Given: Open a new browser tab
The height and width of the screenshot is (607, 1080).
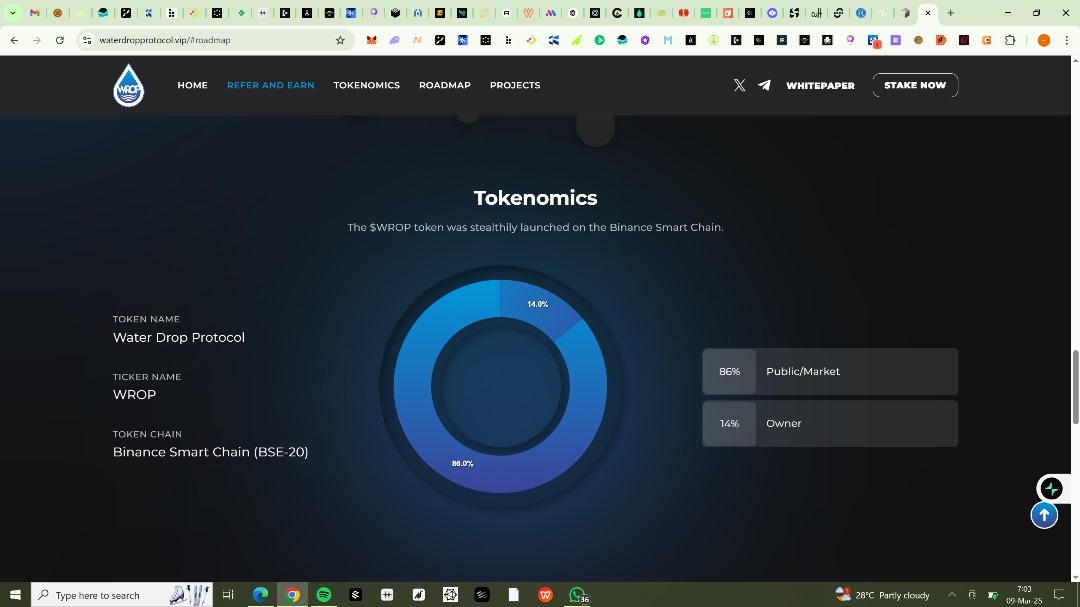Looking at the screenshot, I should pyautogui.click(x=951, y=12).
